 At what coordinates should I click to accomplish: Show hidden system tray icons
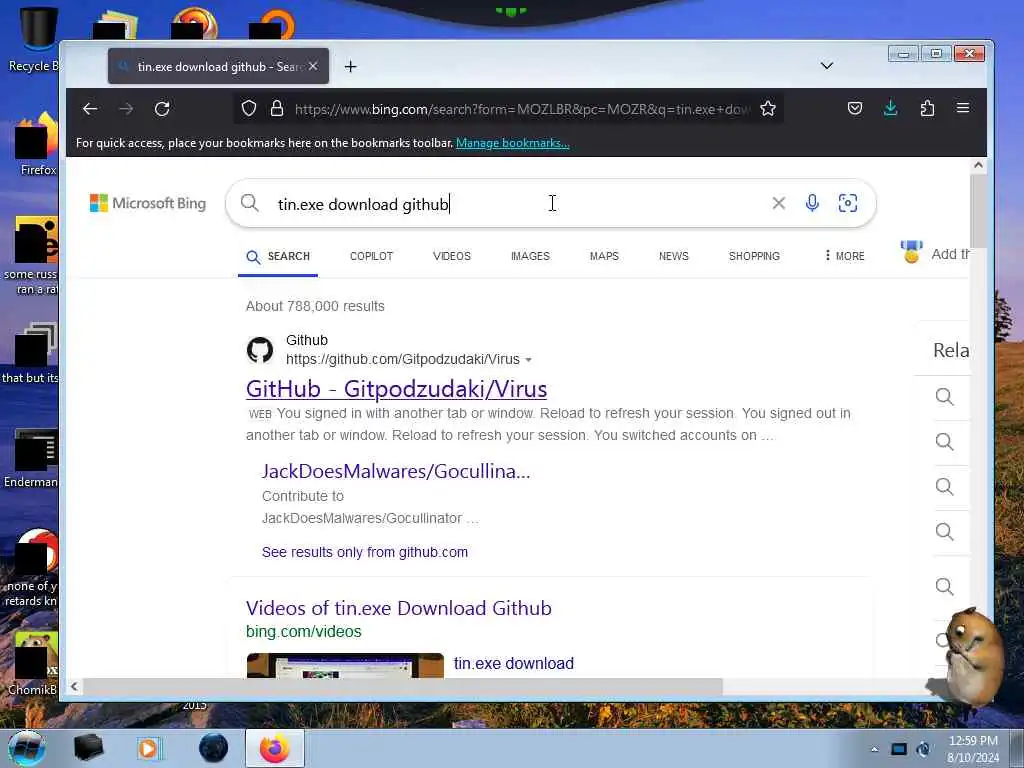[x=874, y=749]
